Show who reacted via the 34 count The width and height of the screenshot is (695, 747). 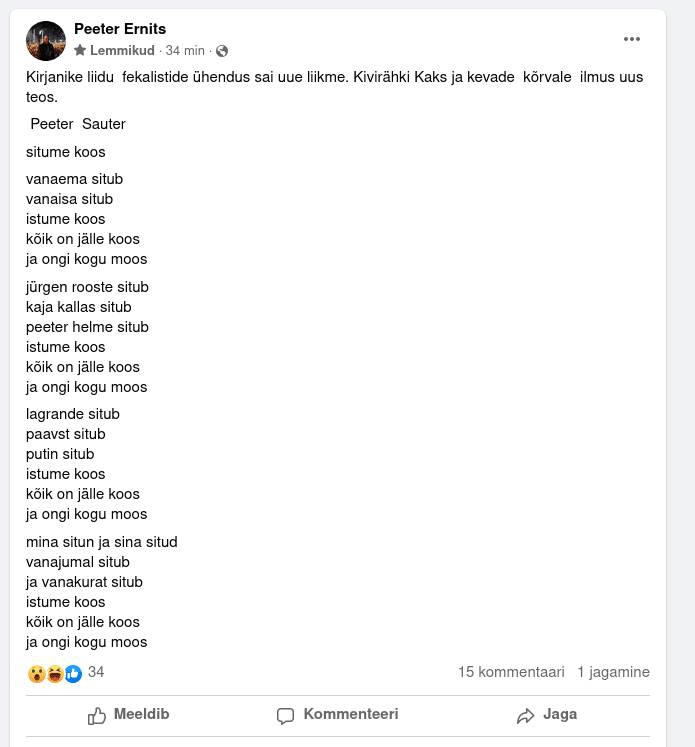click(x=96, y=672)
